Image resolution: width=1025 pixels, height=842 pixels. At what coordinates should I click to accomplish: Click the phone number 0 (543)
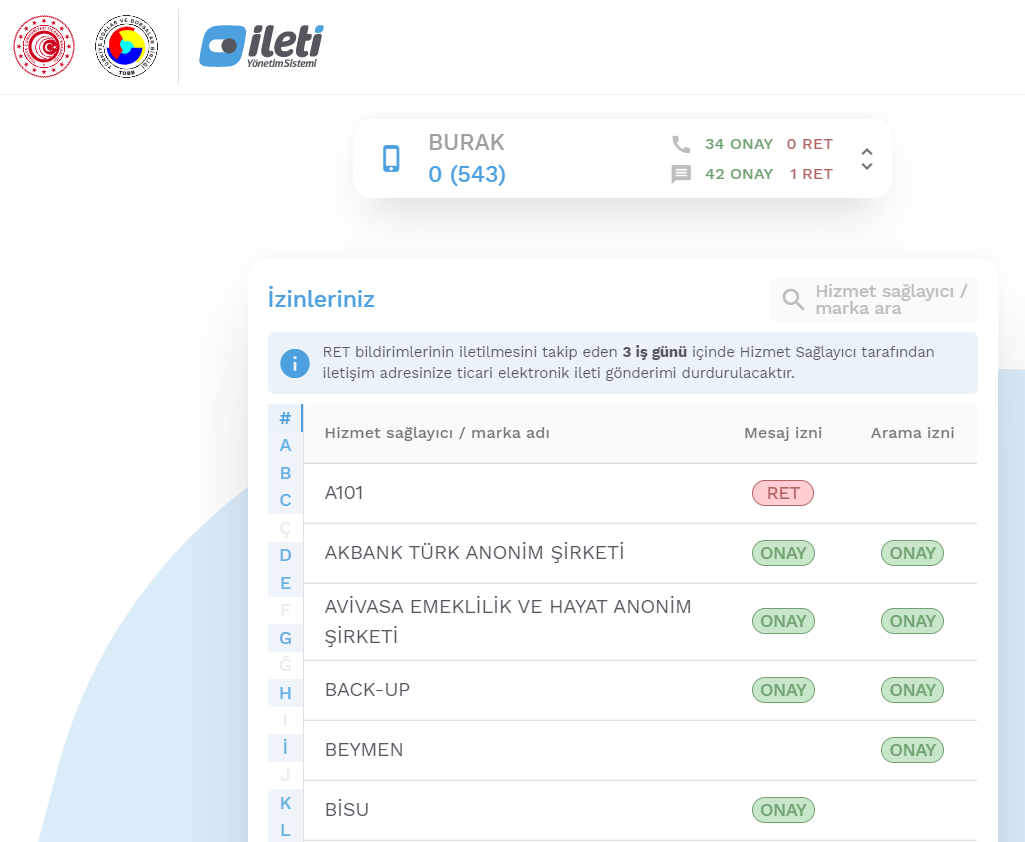467,174
